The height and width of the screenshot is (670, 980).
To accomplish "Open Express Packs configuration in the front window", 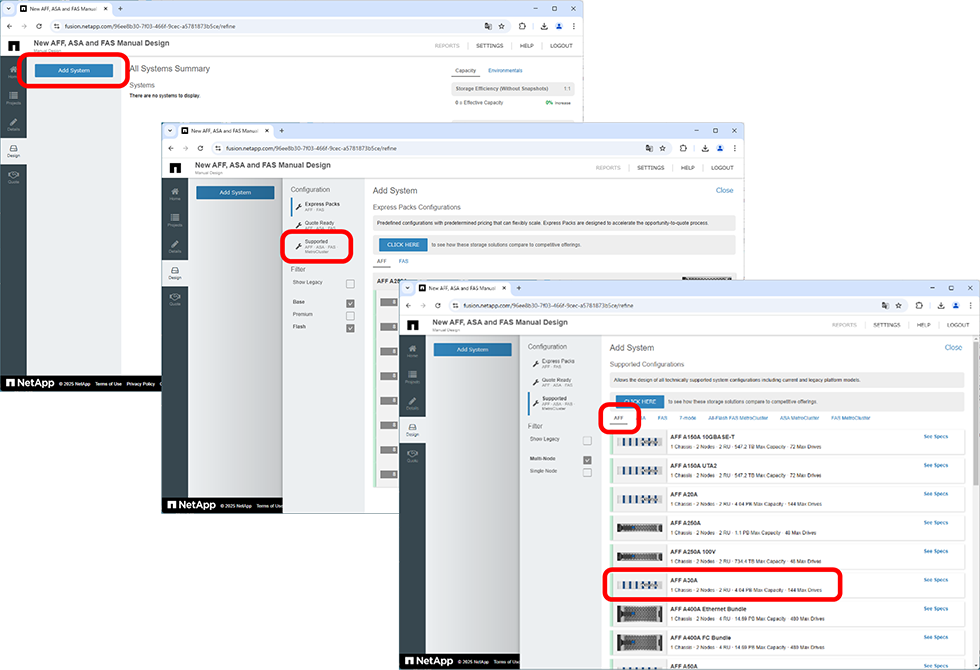I will tap(555, 363).
